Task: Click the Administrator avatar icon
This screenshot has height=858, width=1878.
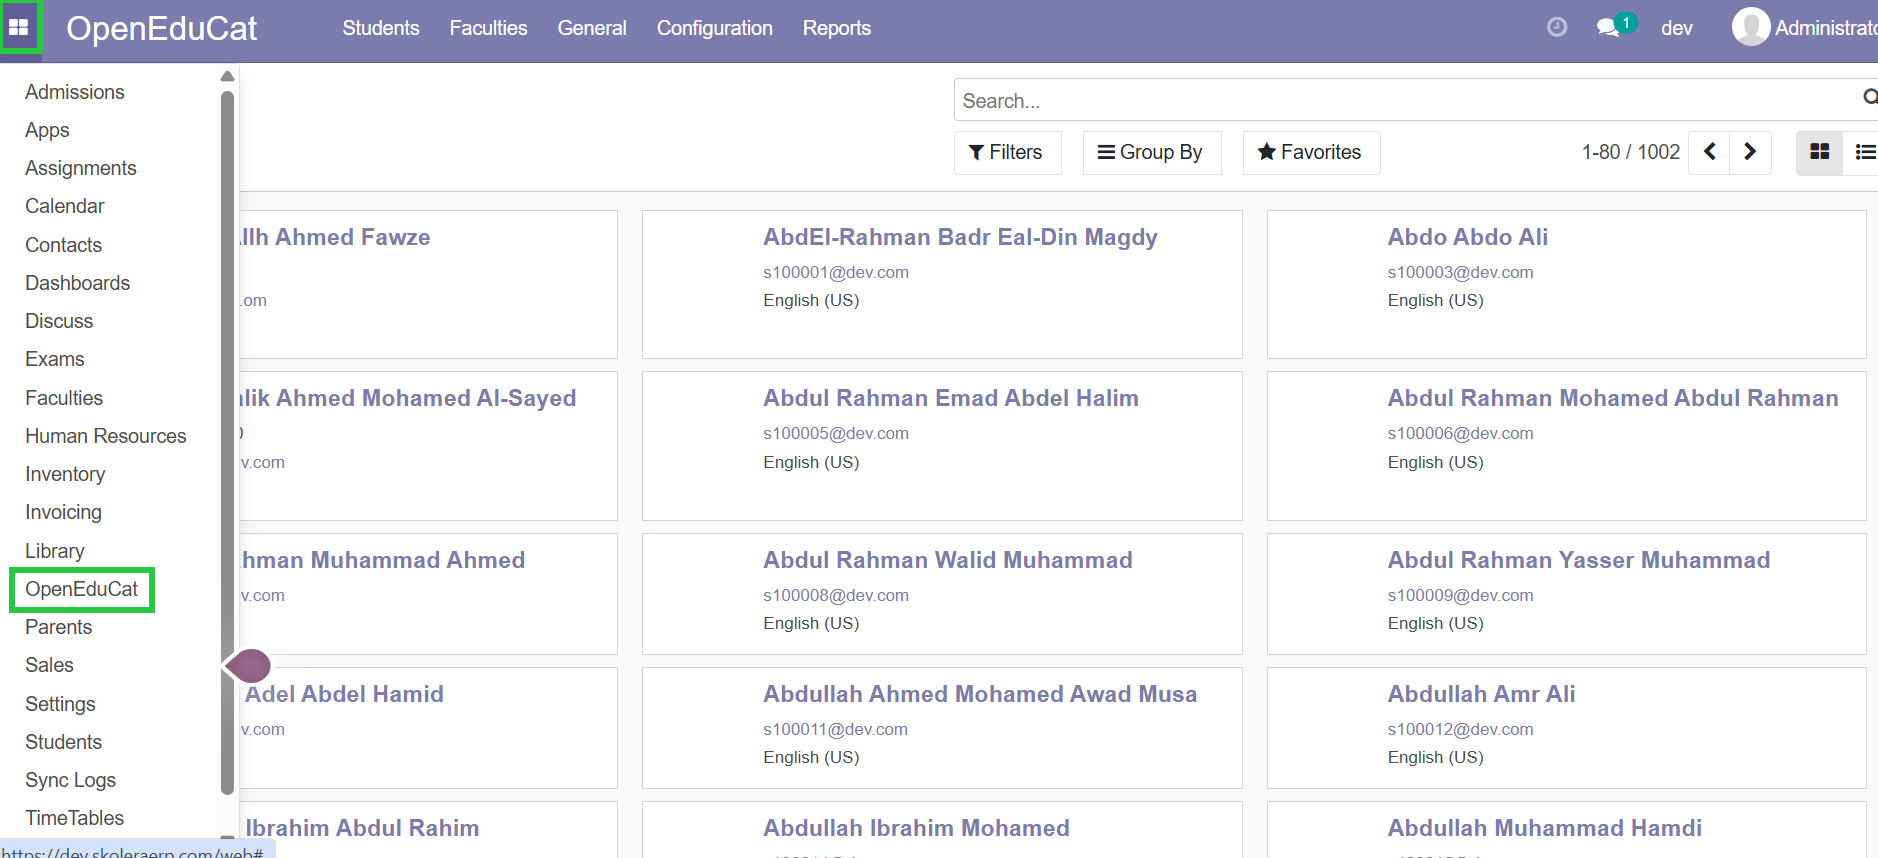Action: tap(1751, 27)
